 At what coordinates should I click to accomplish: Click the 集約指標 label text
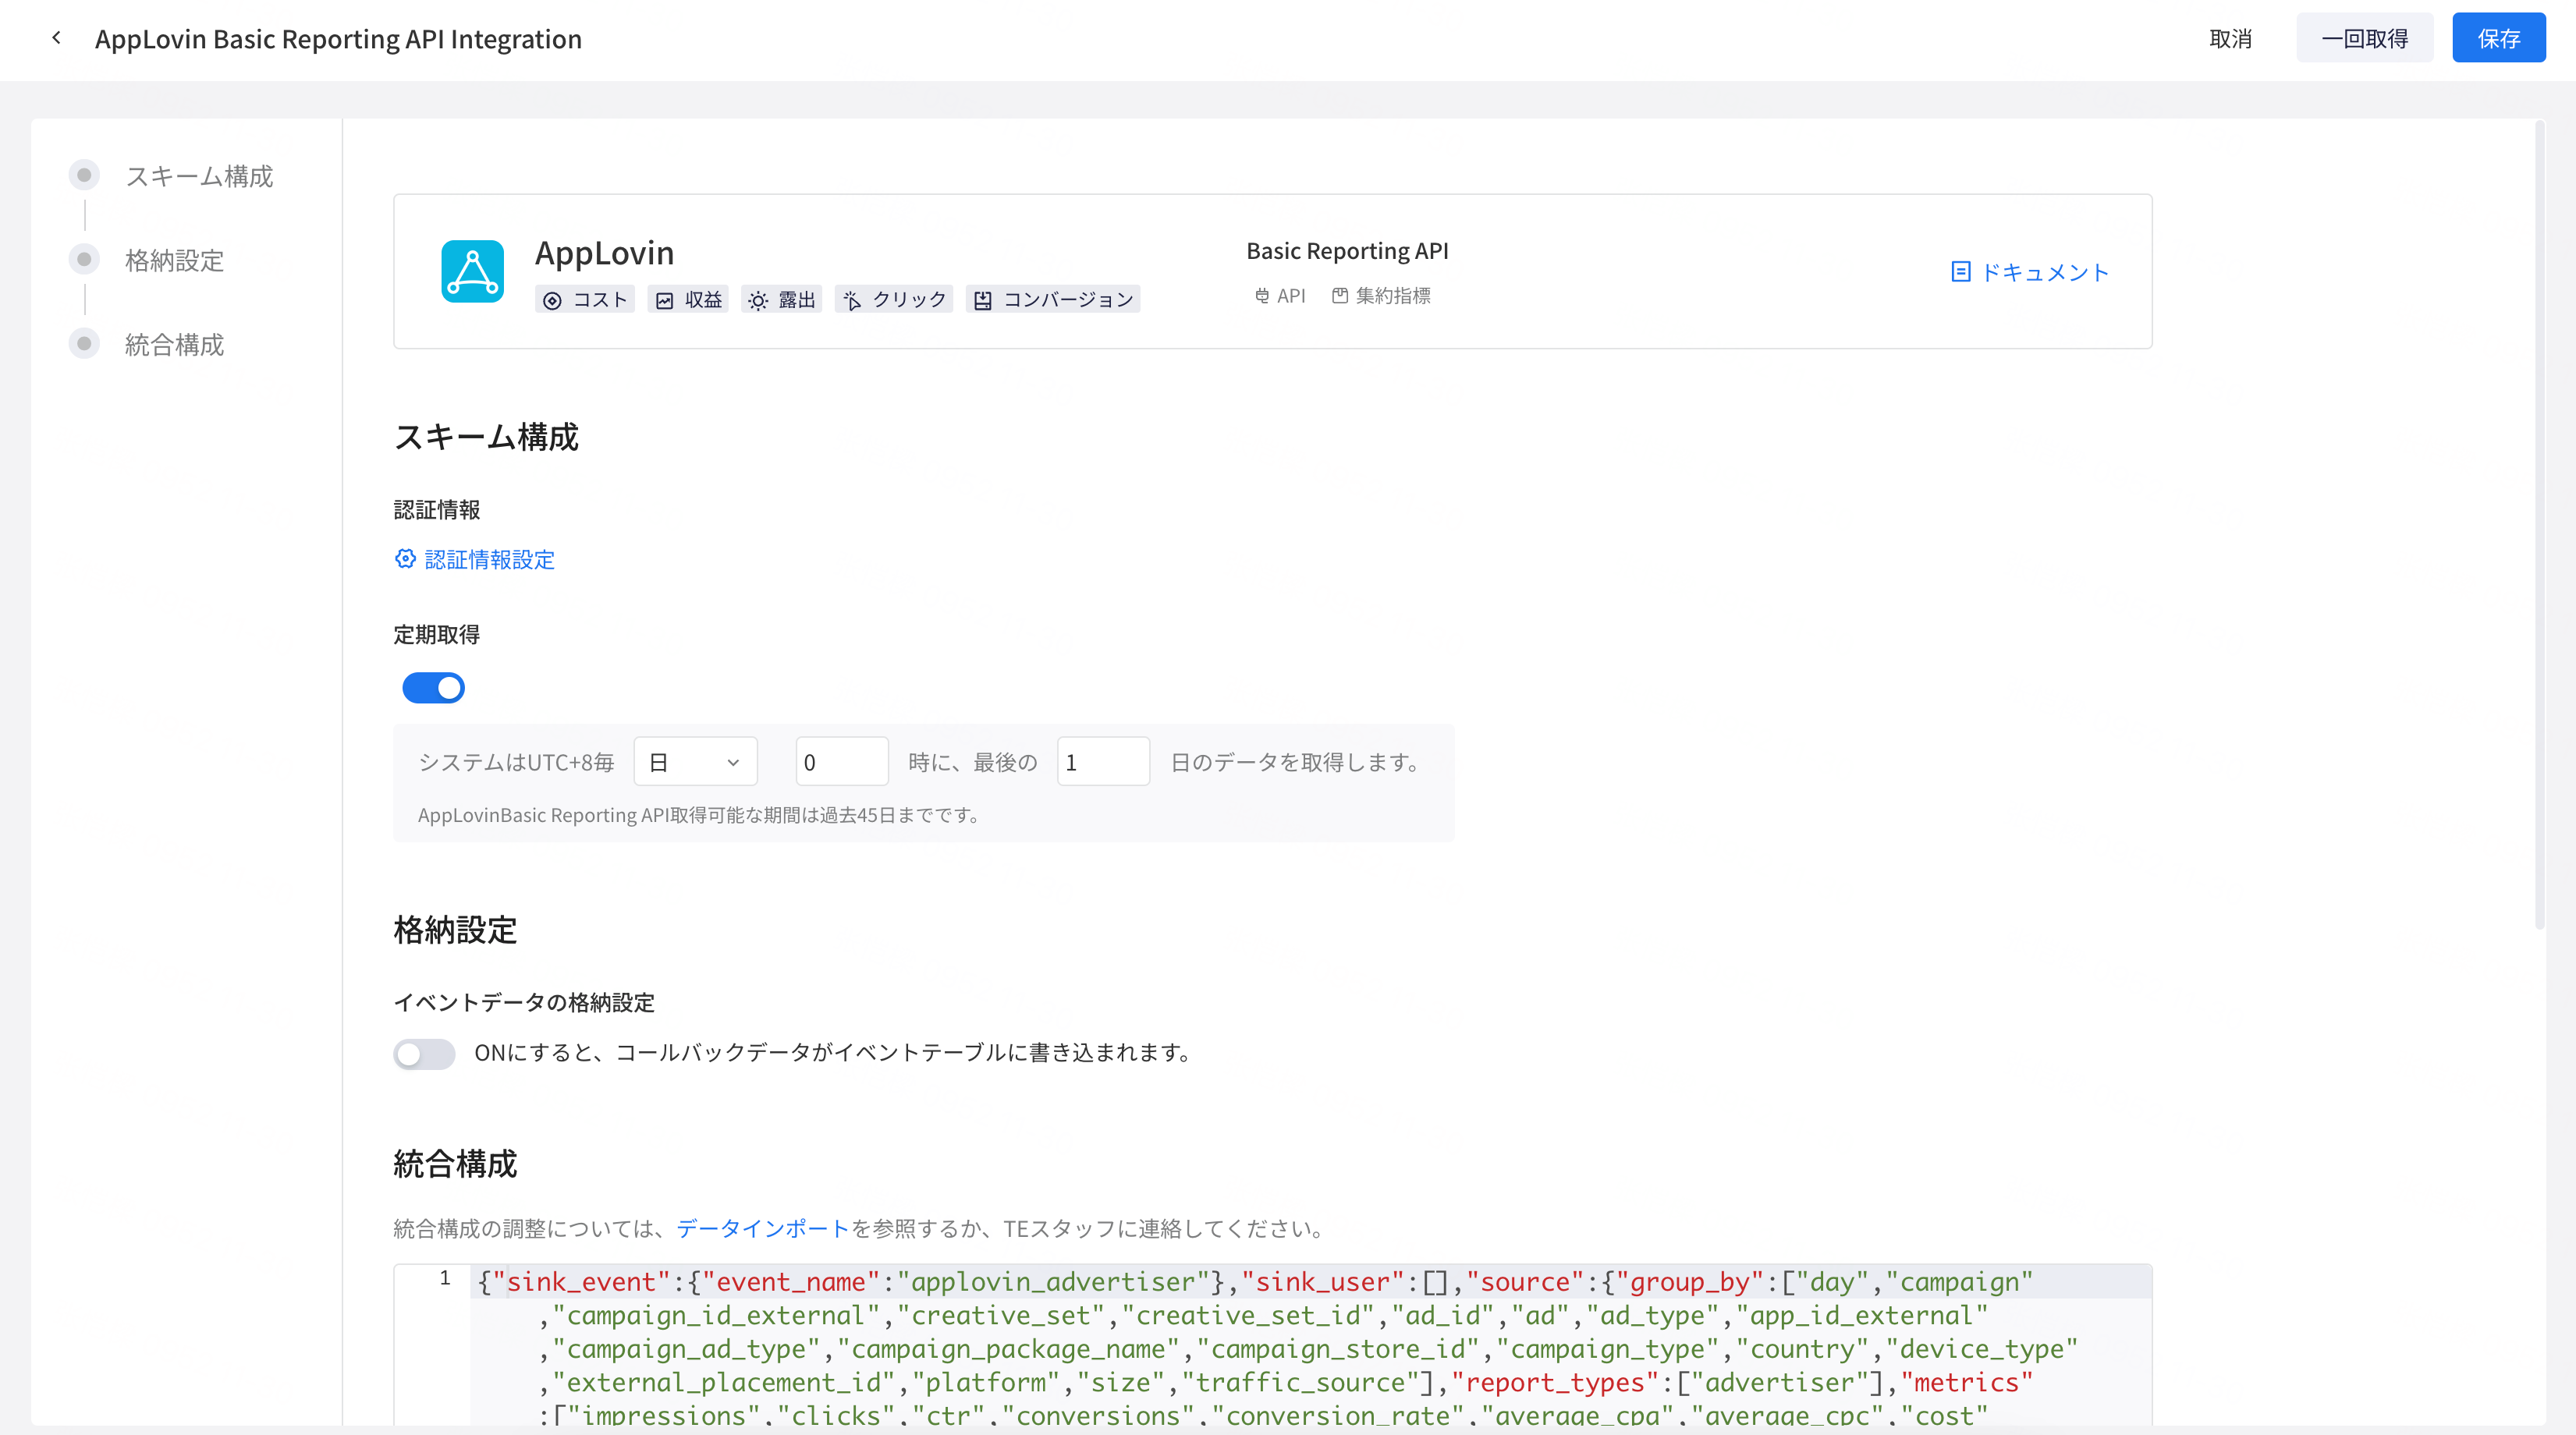(x=1393, y=296)
